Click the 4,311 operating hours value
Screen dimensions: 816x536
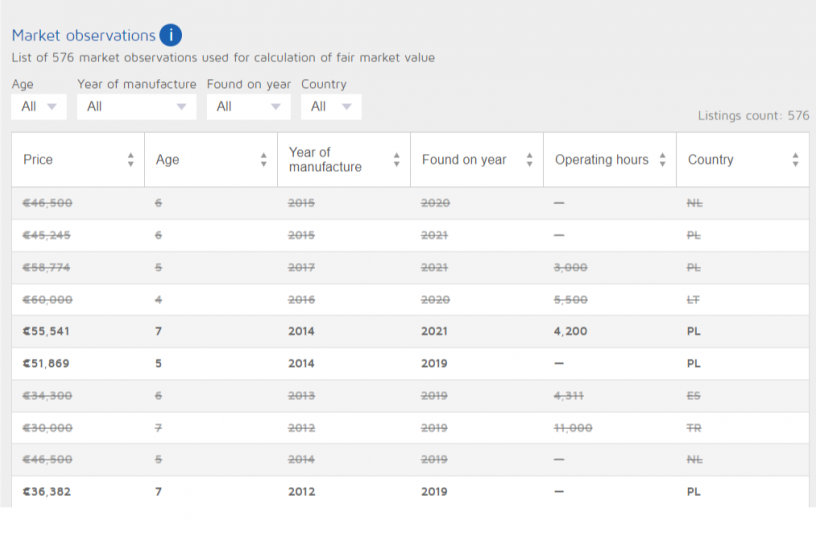[568, 396]
